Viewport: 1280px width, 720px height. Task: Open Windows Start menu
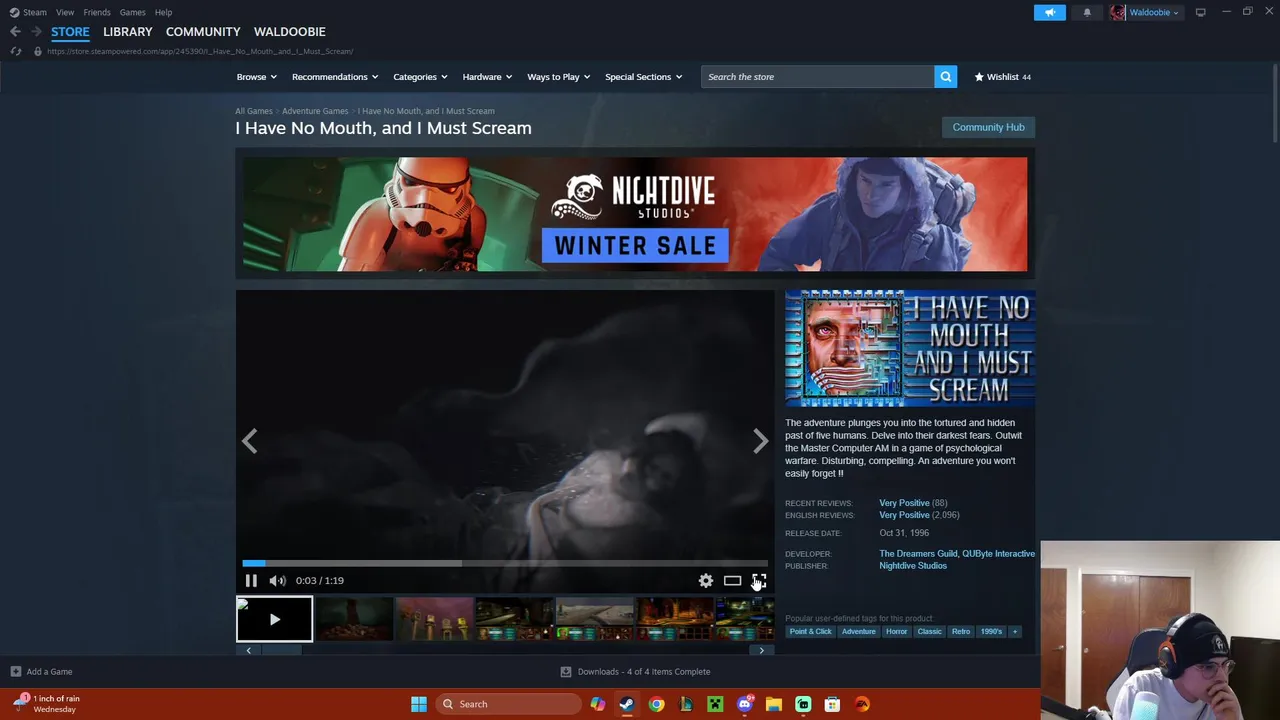[x=419, y=704]
